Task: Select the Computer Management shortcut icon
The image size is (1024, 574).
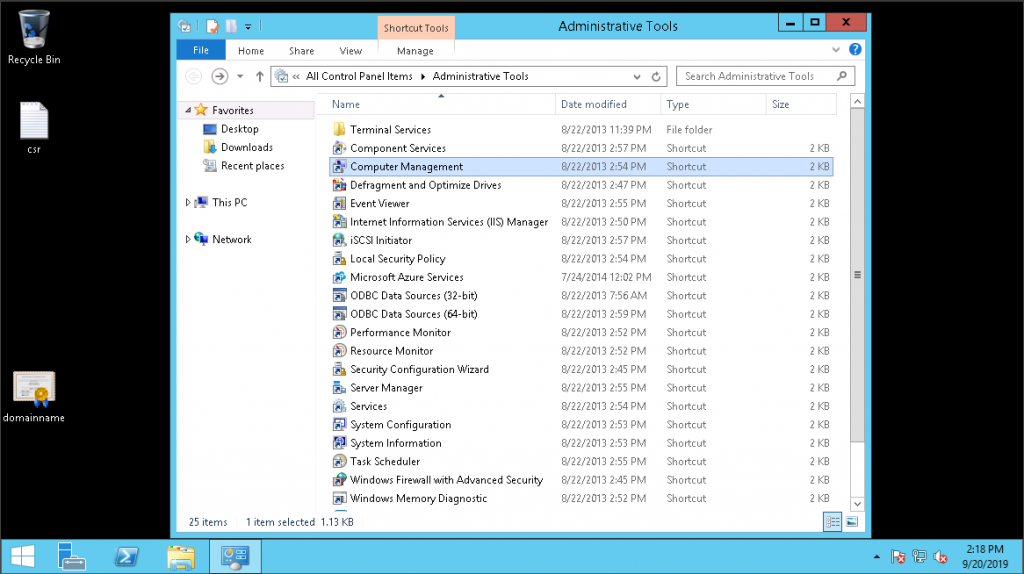Action: (339, 167)
